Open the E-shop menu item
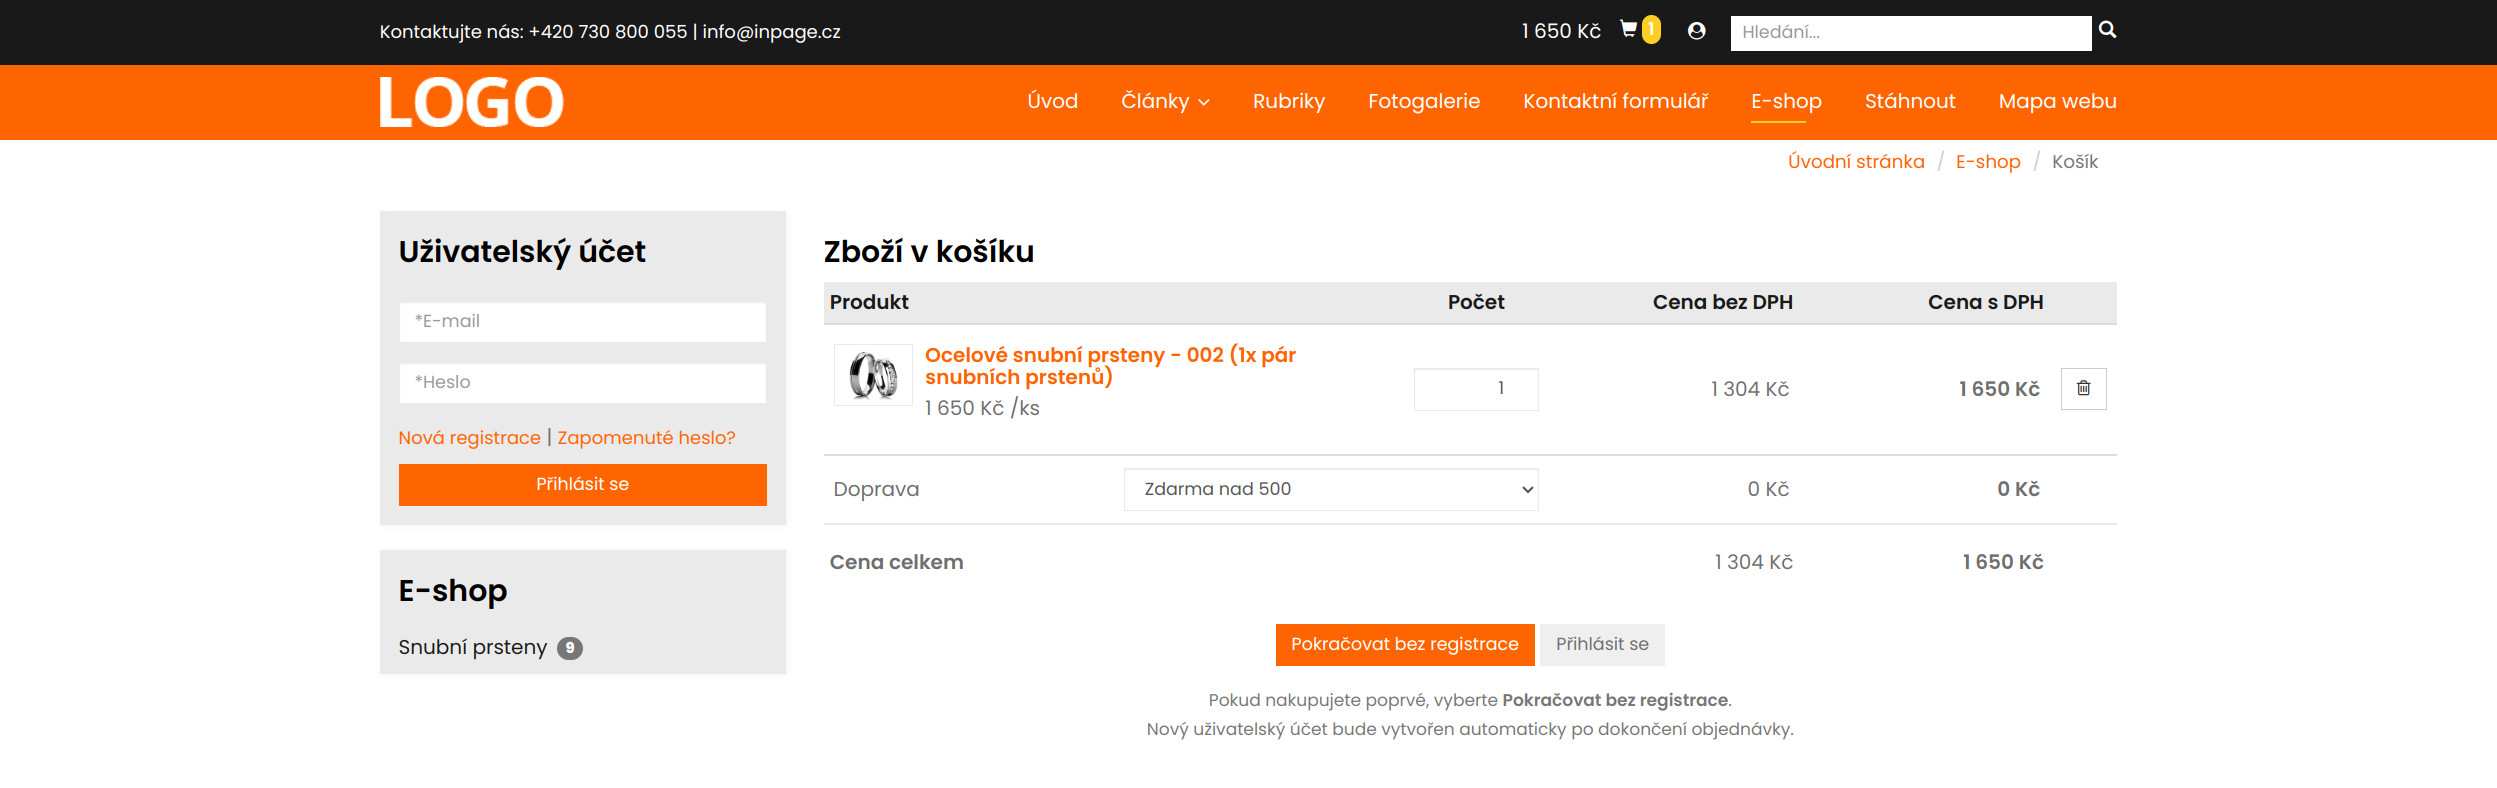 click(x=1785, y=101)
